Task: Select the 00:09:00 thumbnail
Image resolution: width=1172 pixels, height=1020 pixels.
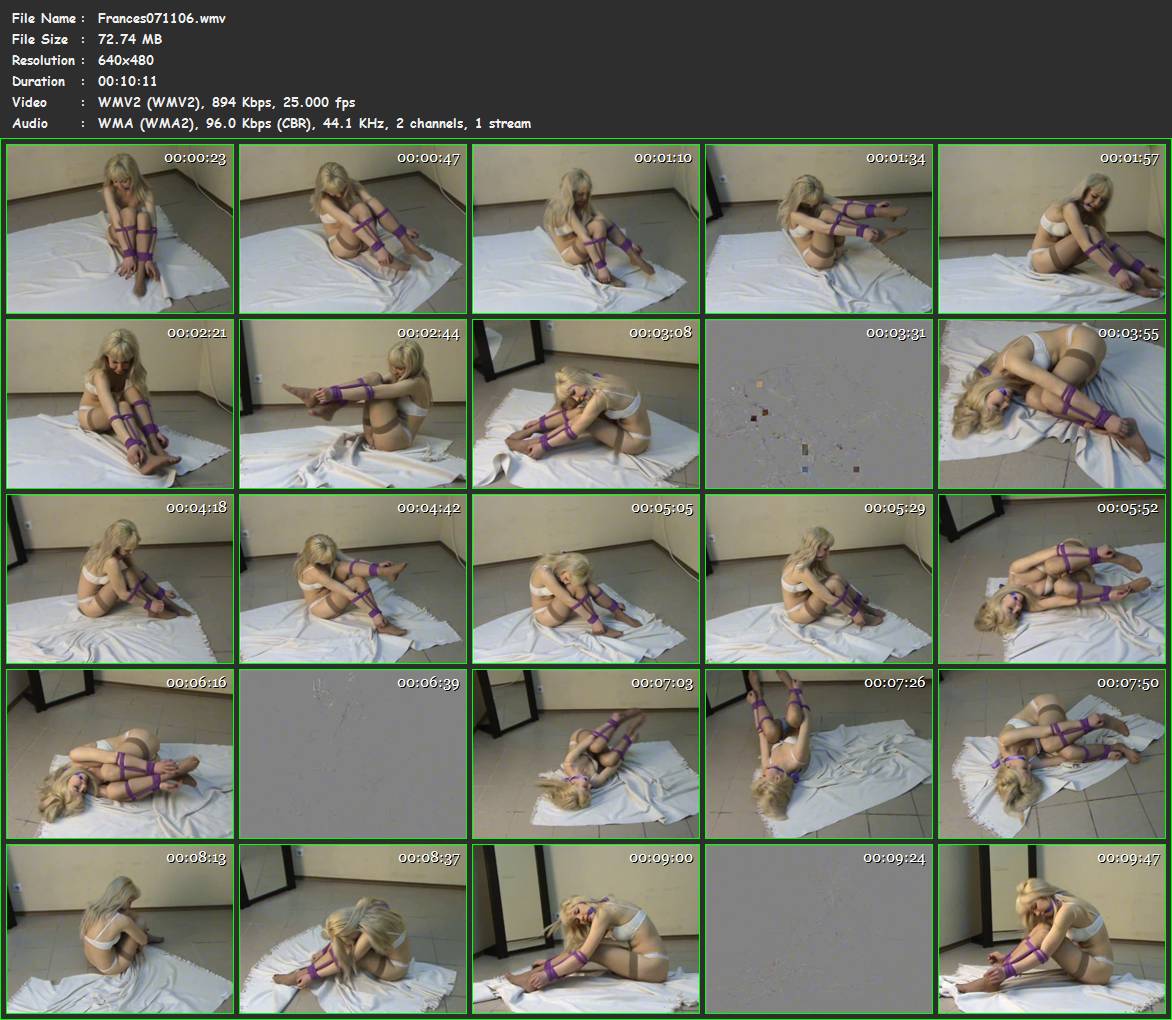Action: pyautogui.click(x=586, y=929)
